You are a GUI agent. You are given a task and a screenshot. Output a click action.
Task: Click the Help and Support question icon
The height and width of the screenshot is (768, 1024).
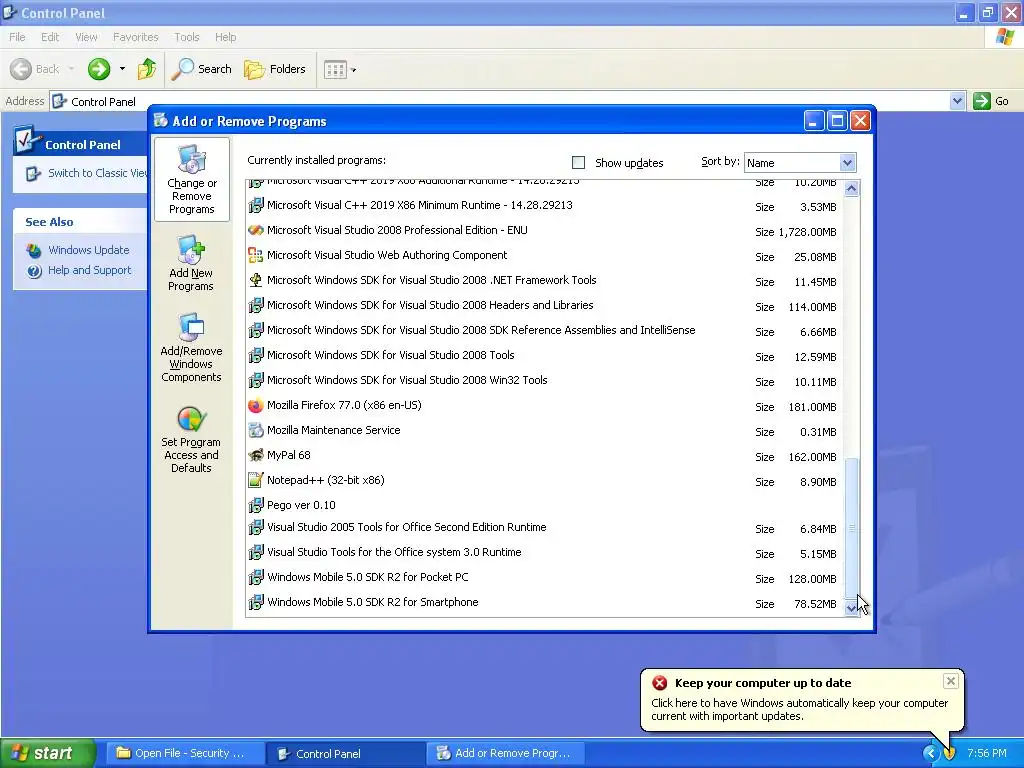(x=34, y=271)
